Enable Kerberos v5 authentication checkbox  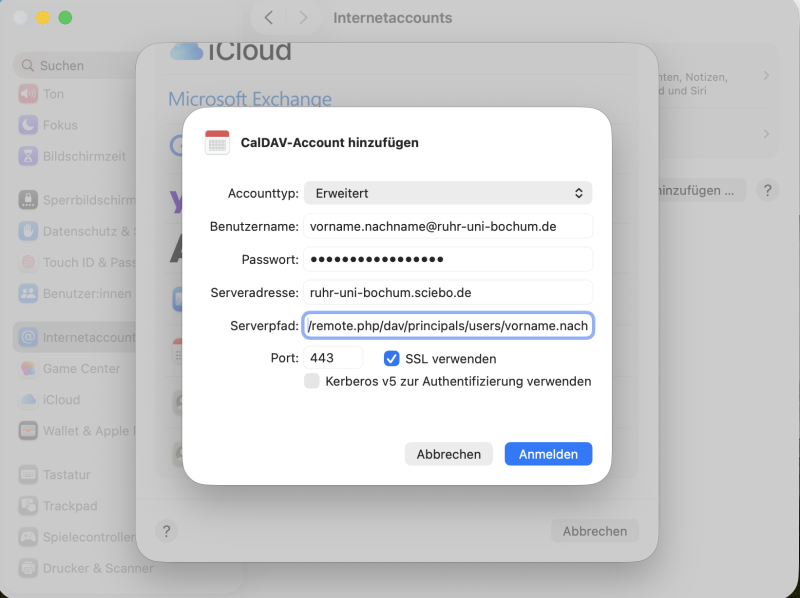(x=312, y=381)
